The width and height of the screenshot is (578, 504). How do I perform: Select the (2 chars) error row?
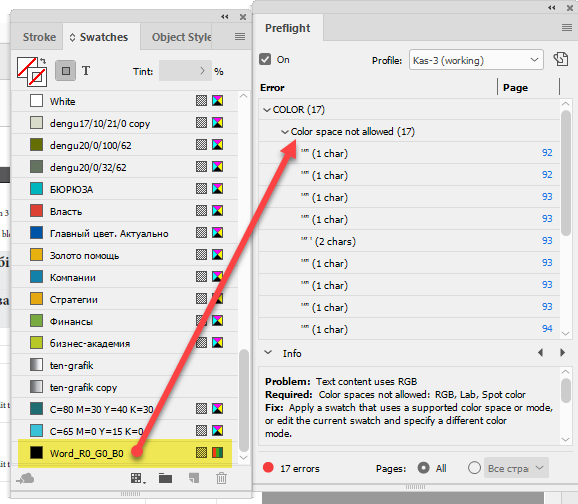point(409,241)
